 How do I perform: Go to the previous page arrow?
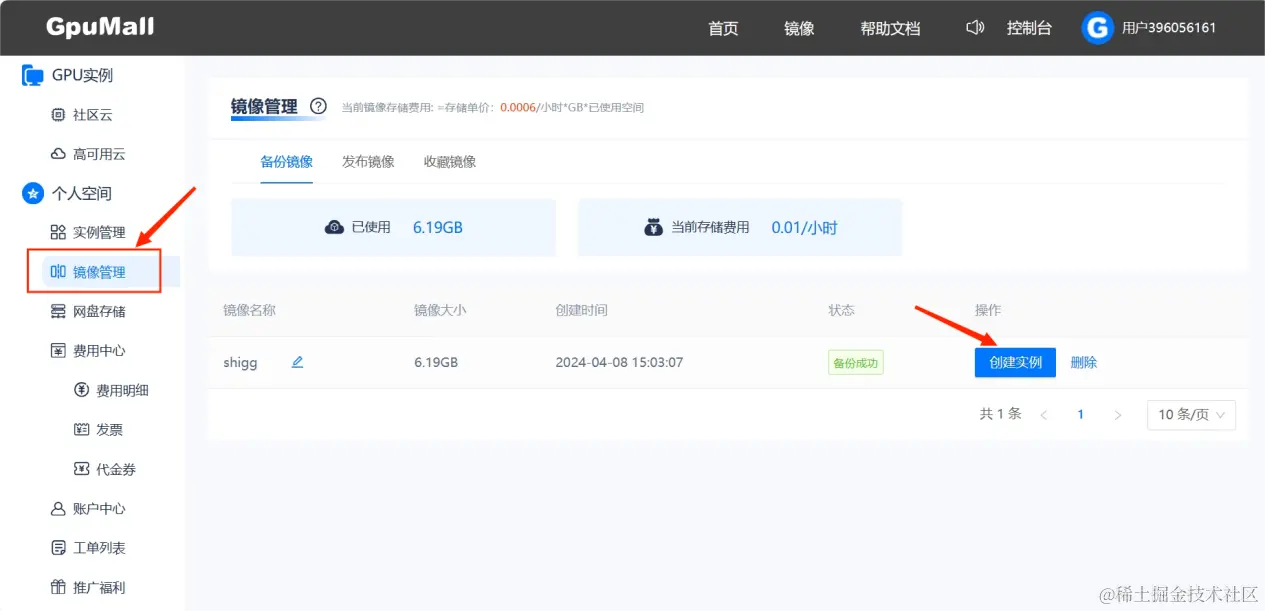1043,415
